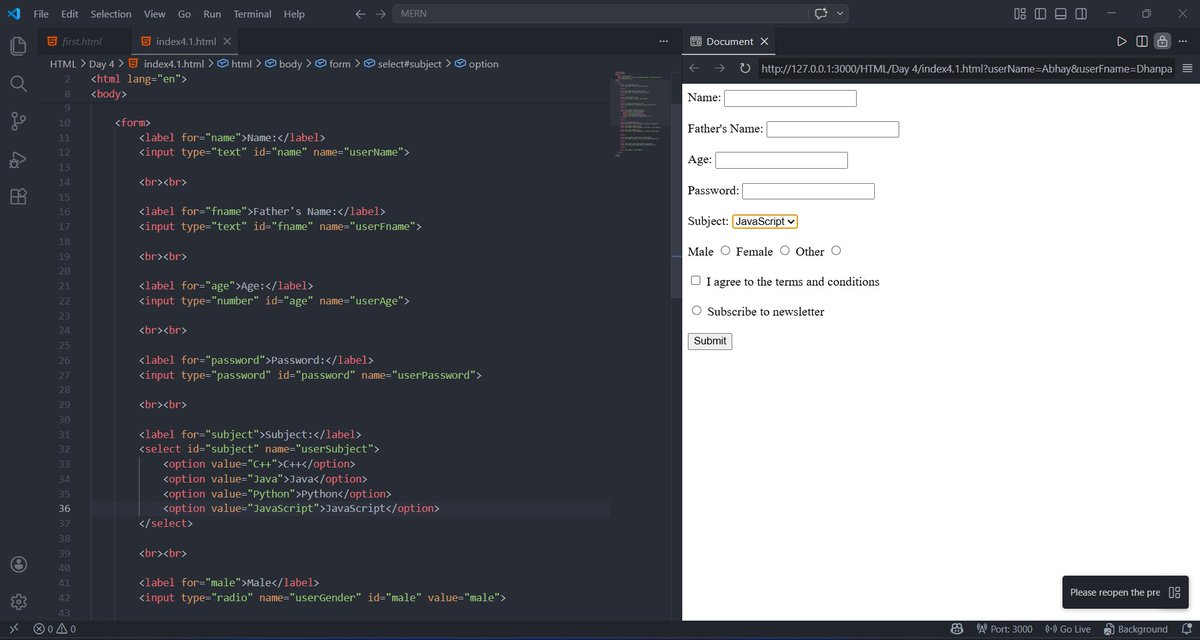Open the Terminal menu
This screenshot has width=1200, height=640.
252,14
